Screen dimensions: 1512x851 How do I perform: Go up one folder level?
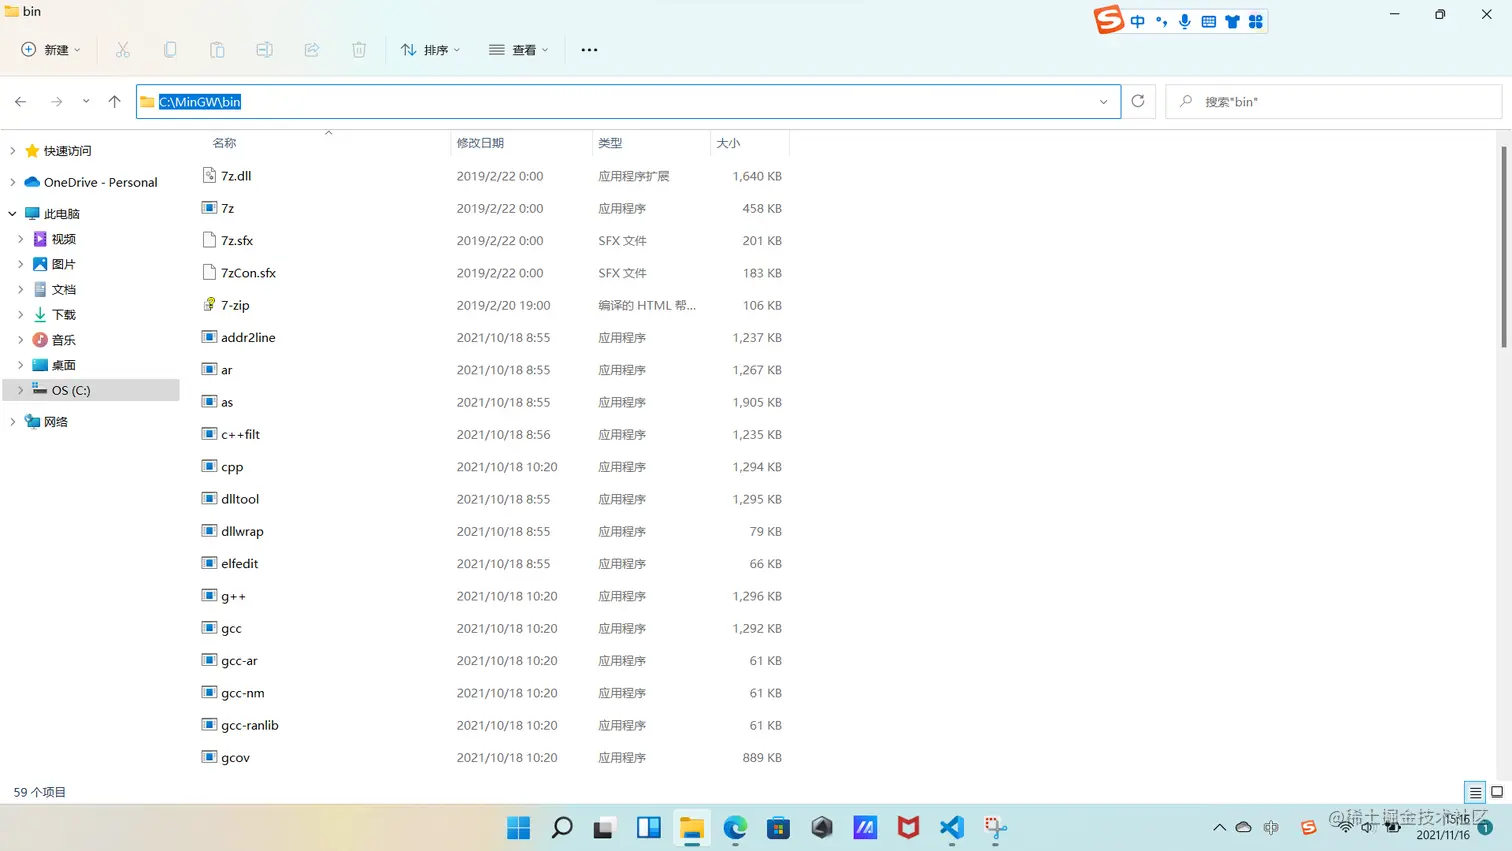tap(113, 101)
